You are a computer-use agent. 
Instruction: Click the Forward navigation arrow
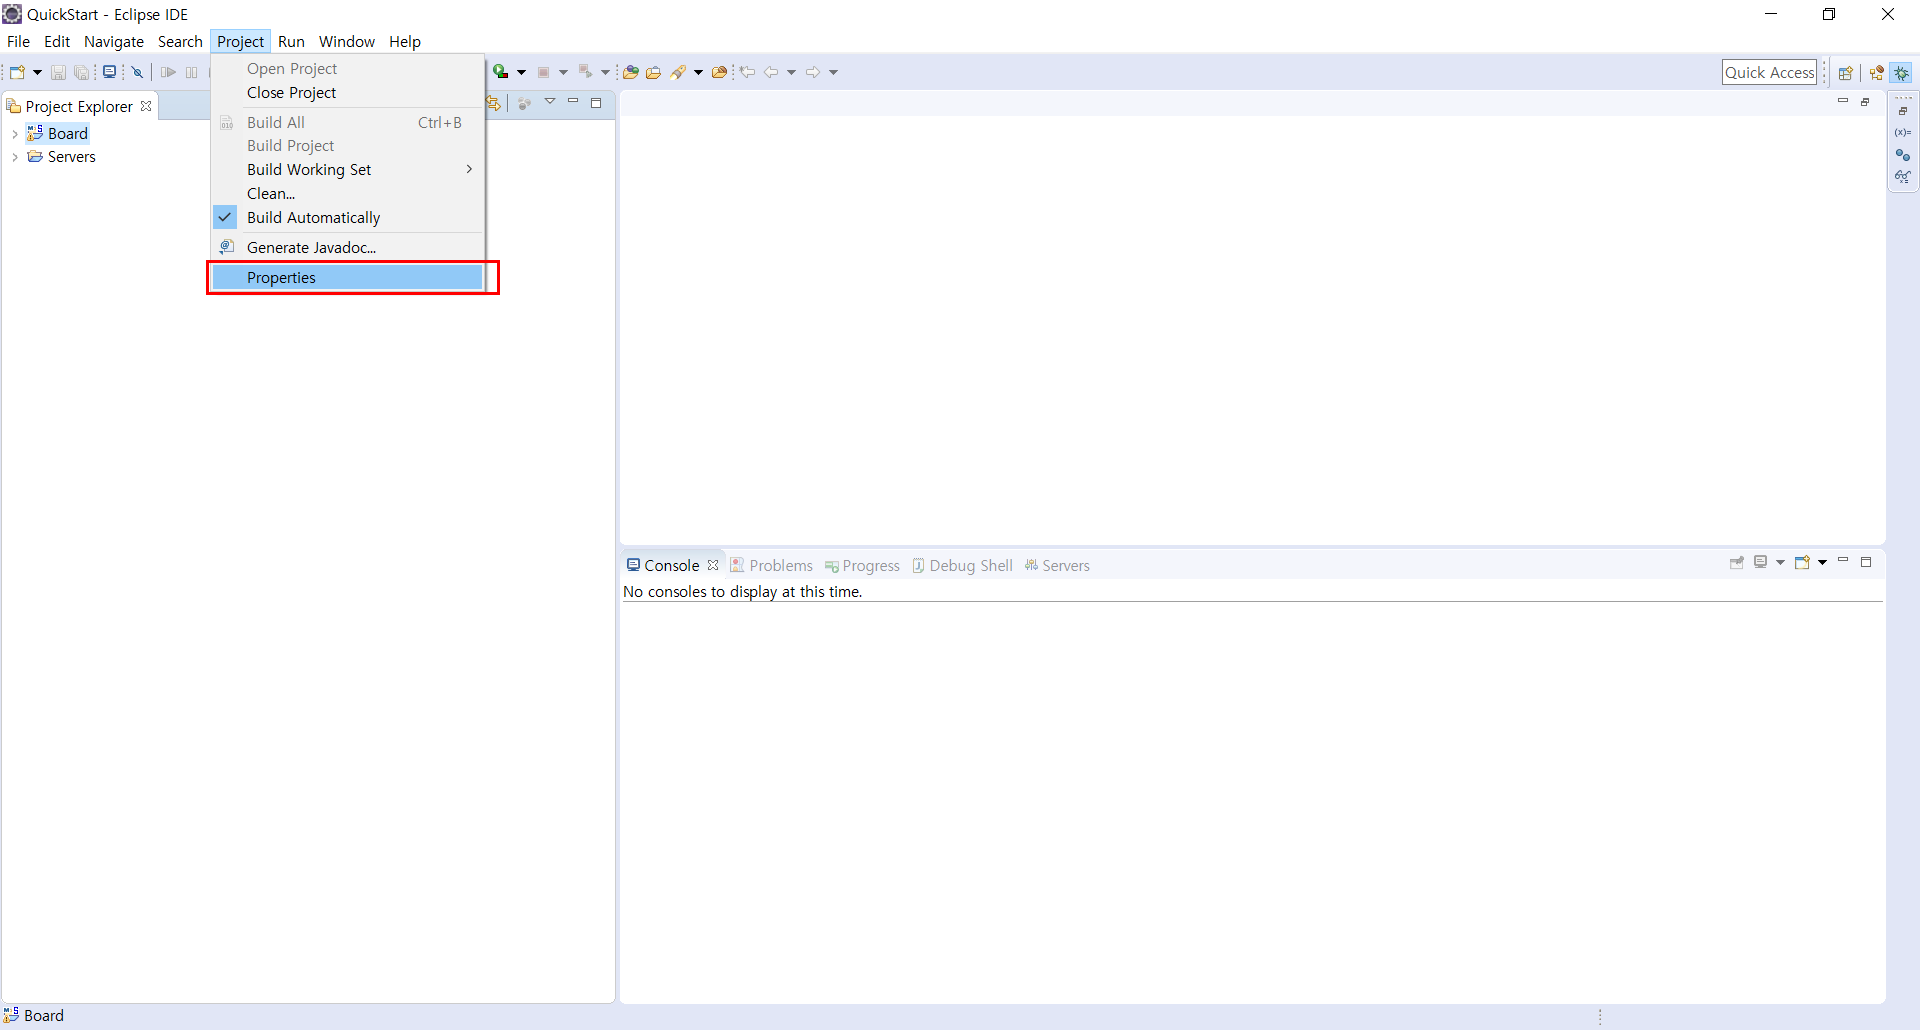(x=813, y=72)
